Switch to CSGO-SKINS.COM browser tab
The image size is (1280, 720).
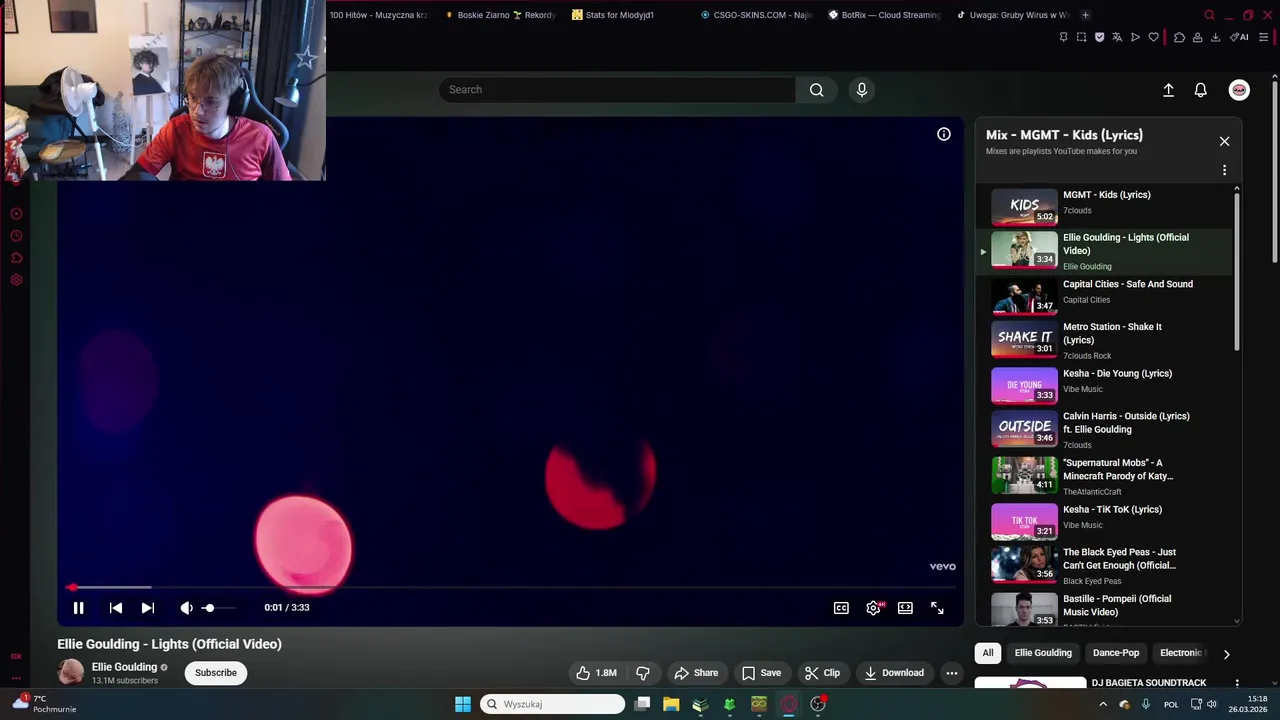(x=757, y=15)
